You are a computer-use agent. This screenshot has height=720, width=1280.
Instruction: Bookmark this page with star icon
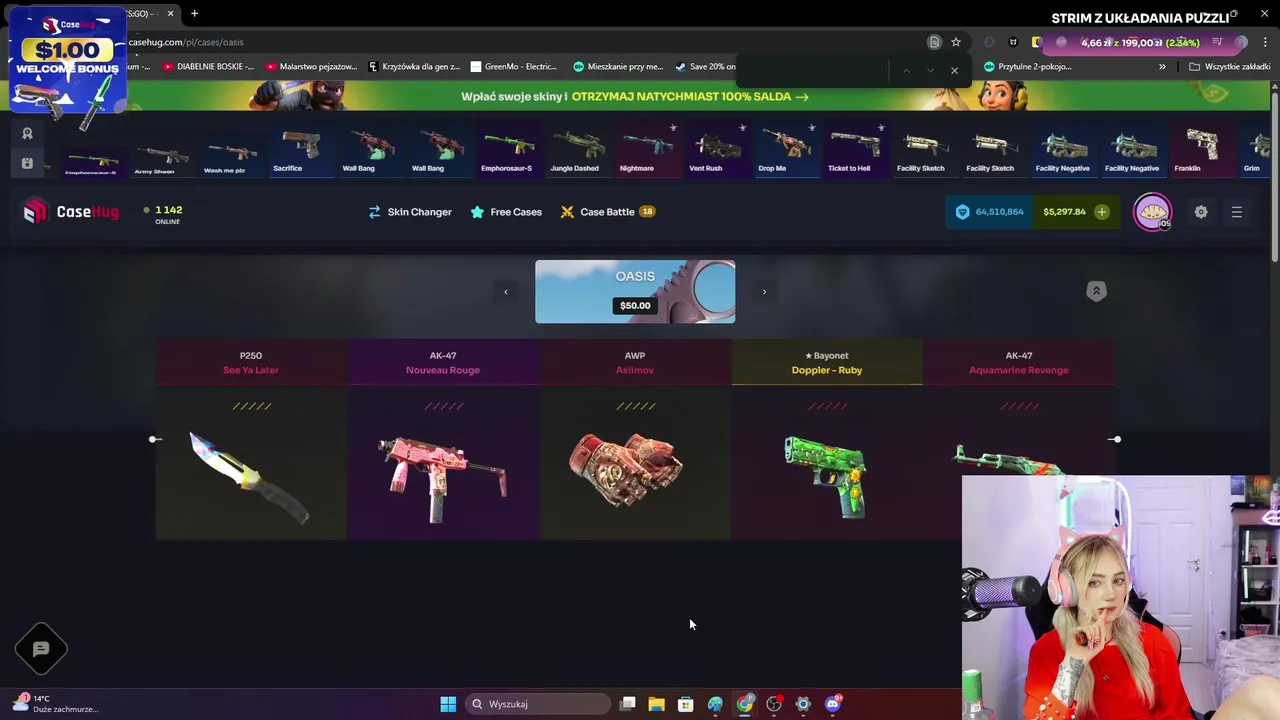click(x=956, y=42)
